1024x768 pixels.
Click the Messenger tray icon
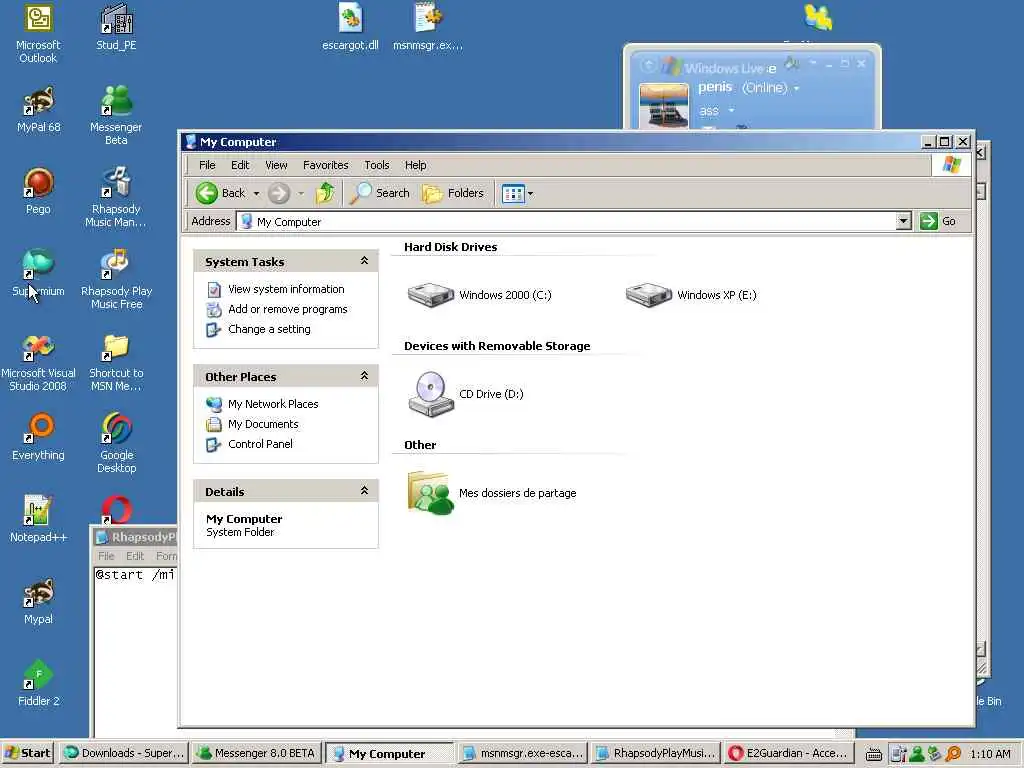(917, 754)
